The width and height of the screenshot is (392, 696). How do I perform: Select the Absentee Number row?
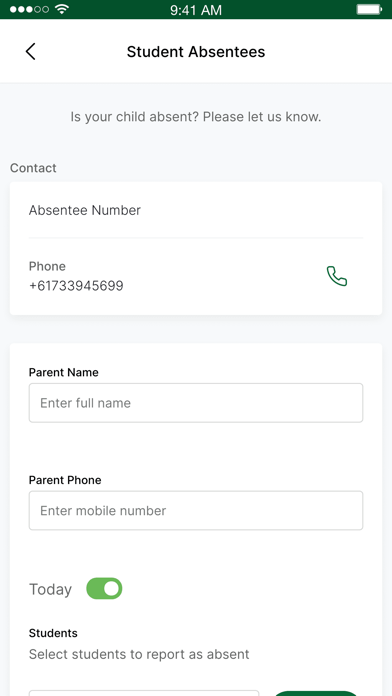[196, 210]
